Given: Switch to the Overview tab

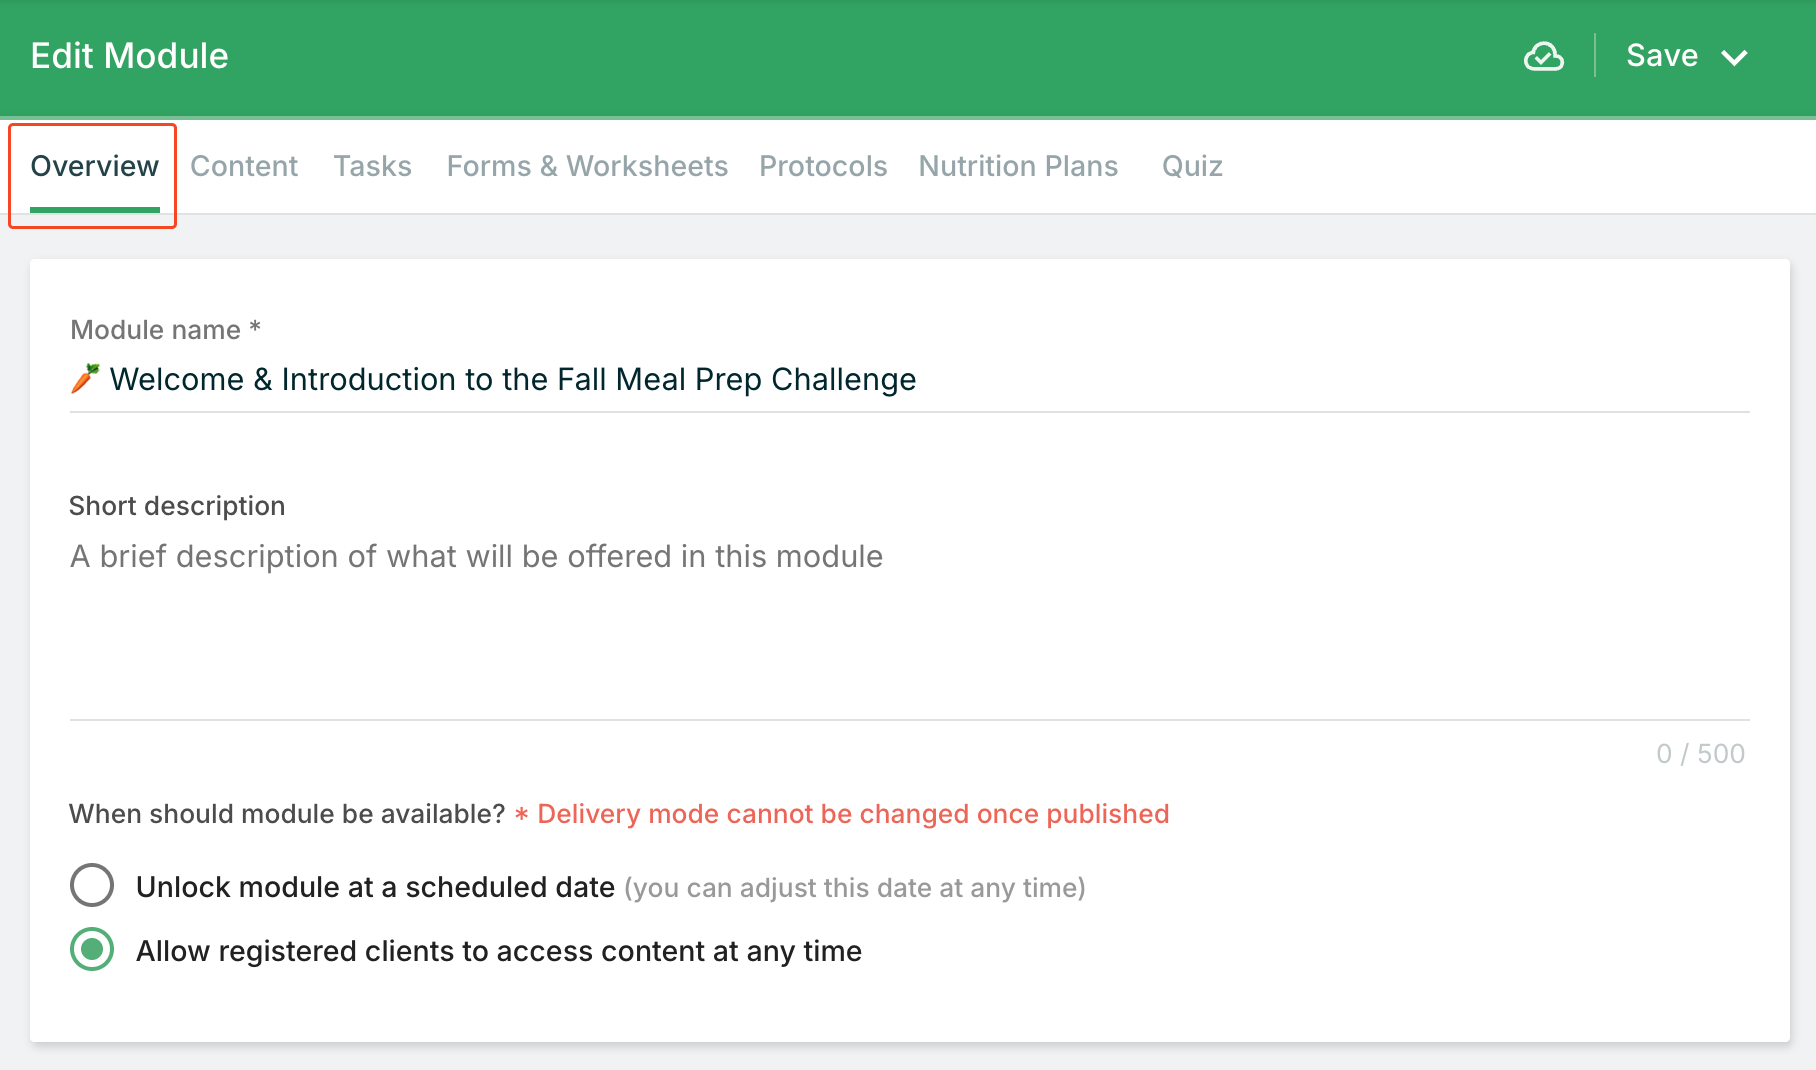Looking at the screenshot, I should click(x=94, y=166).
